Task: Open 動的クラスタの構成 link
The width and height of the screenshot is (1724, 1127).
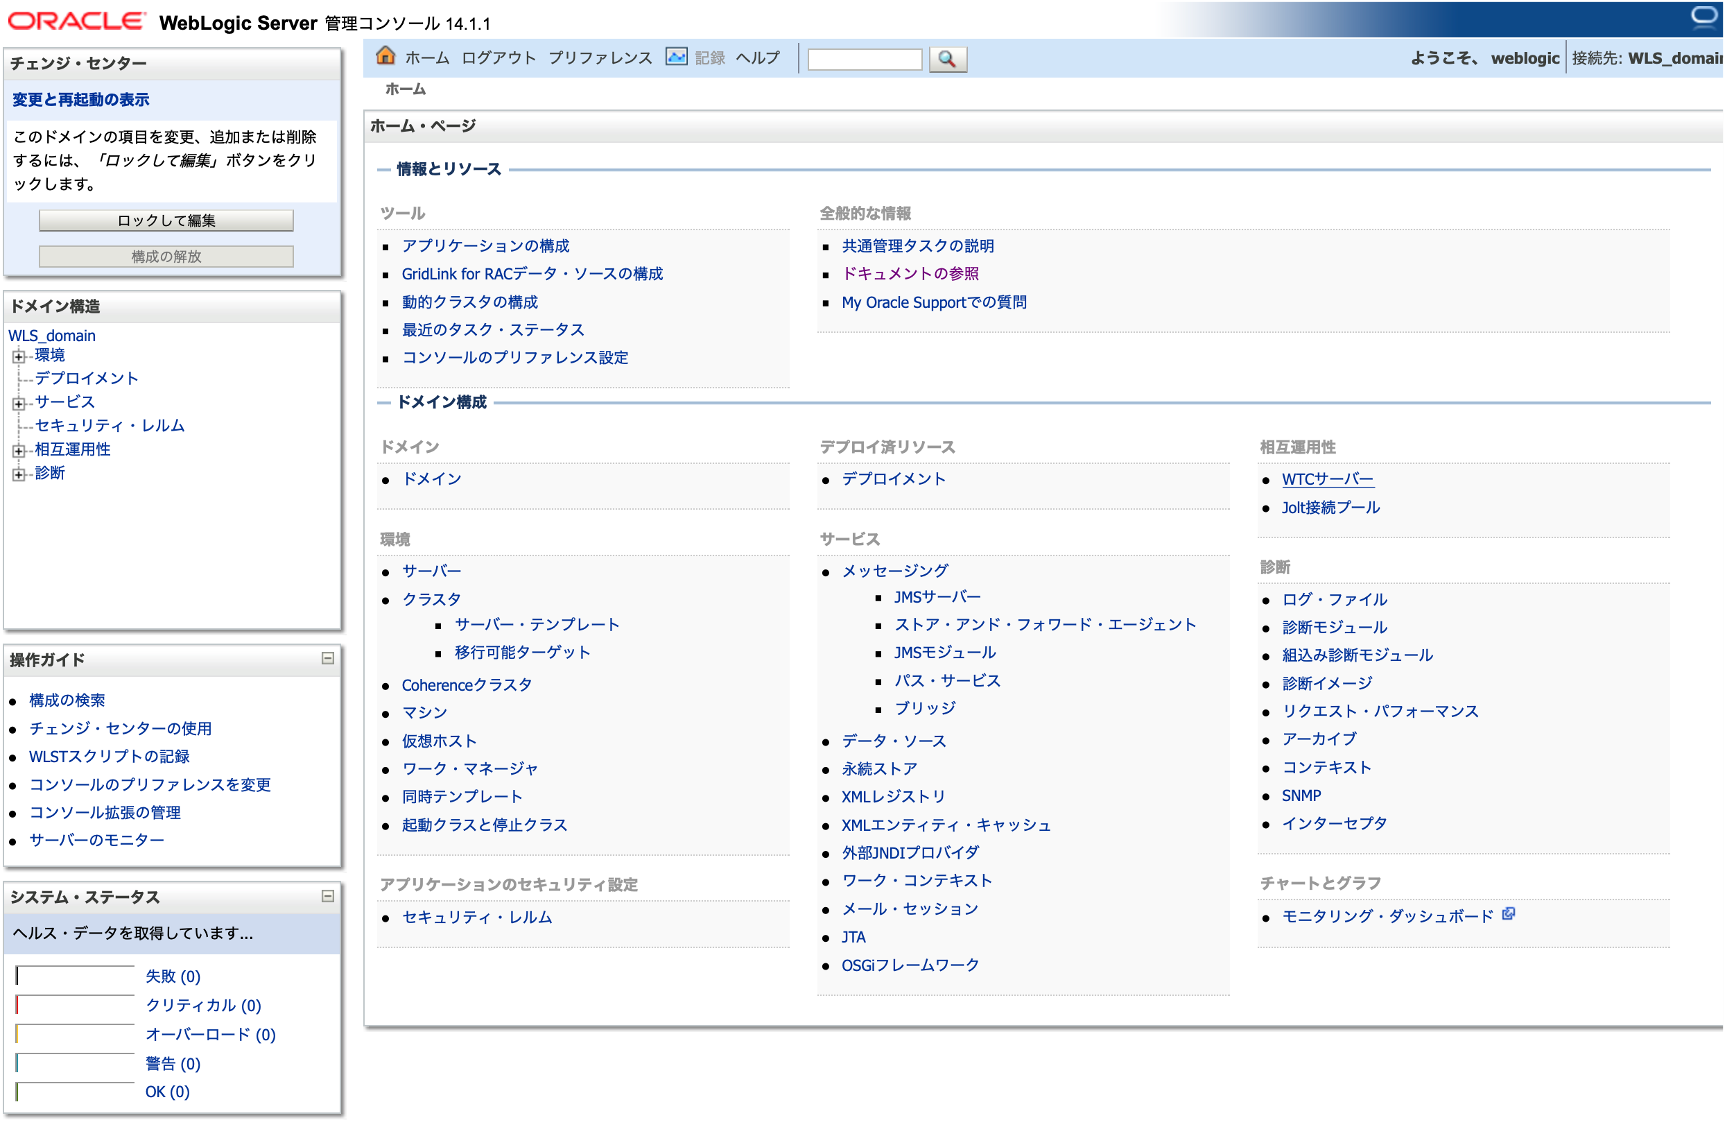Action: pyautogui.click(x=470, y=302)
